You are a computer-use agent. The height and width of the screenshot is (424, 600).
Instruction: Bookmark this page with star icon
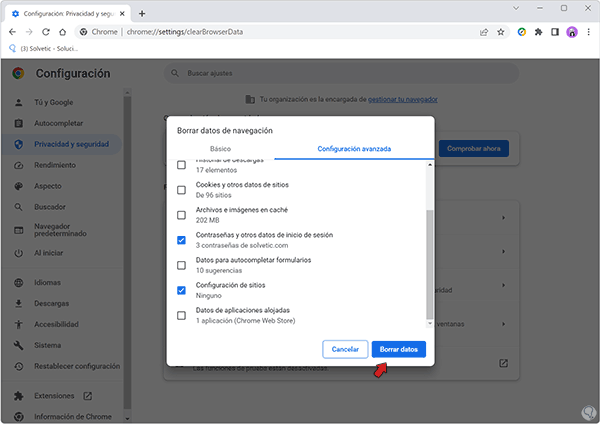502,31
